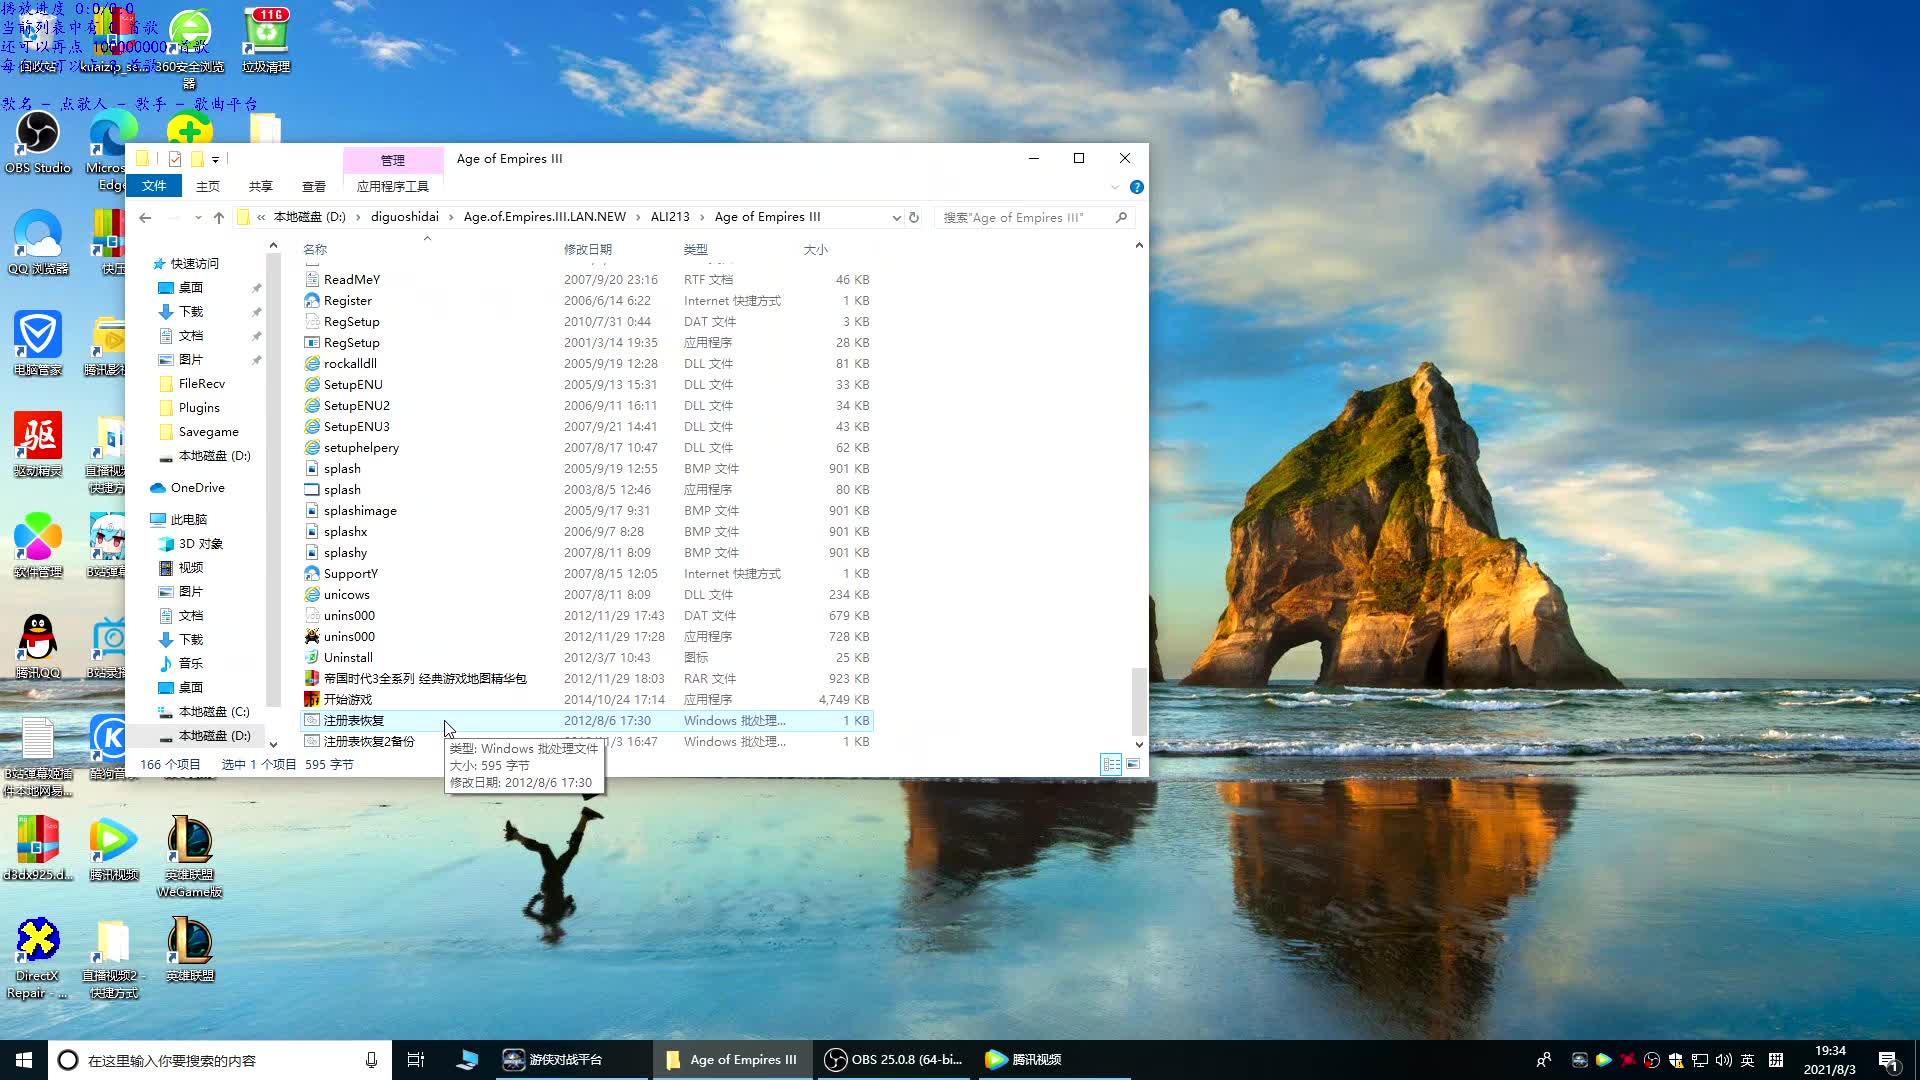Screen dimensions: 1920x1080
Task: Open DirectX Repair desktop icon
Action: [38, 957]
